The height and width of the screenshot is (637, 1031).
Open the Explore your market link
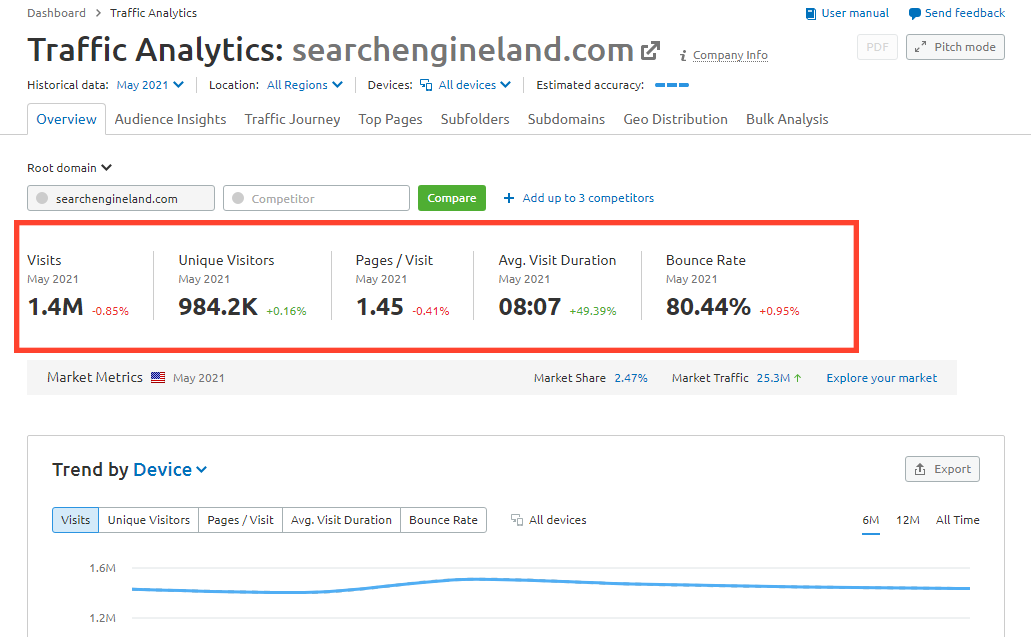pyautogui.click(x=882, y=378)
